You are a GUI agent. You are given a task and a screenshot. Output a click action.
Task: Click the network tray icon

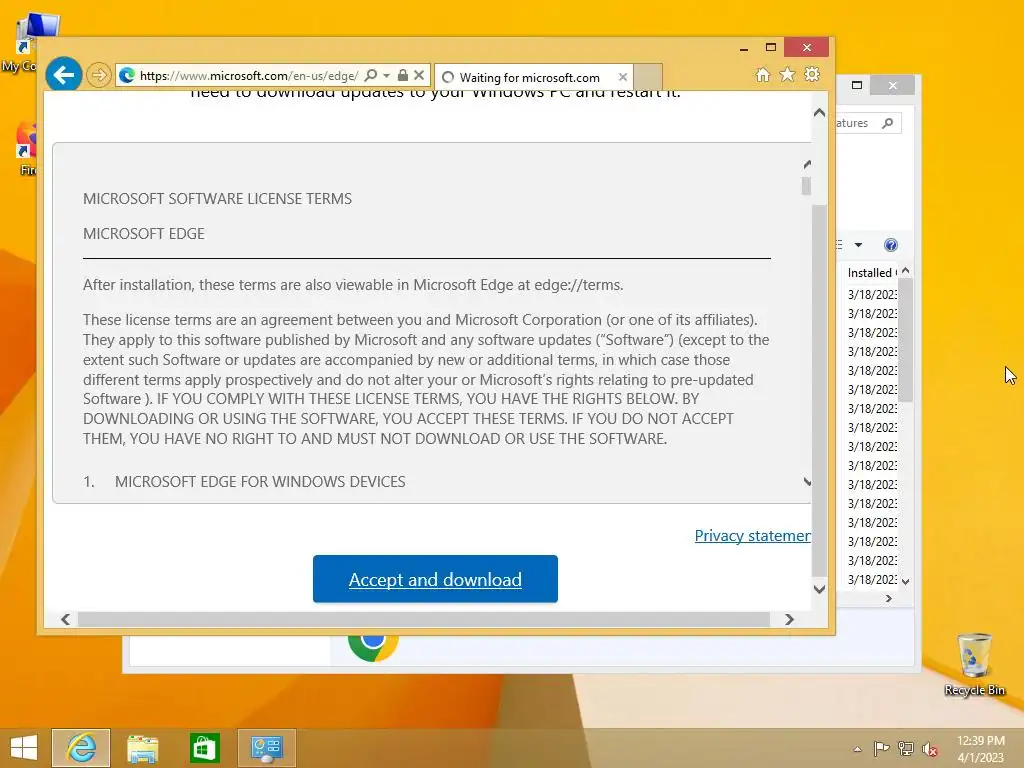pyautogui.click(x=906, y=748)
